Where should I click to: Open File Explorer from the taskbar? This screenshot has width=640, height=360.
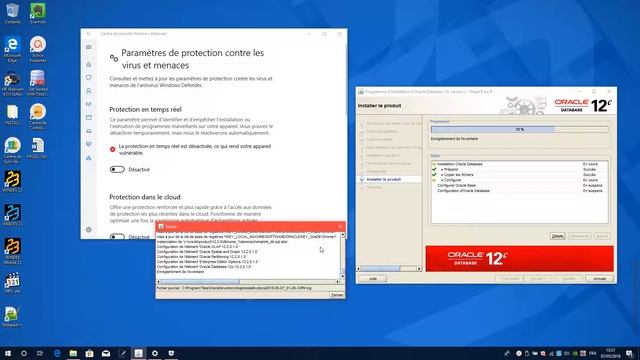click(x=73, y=353)
